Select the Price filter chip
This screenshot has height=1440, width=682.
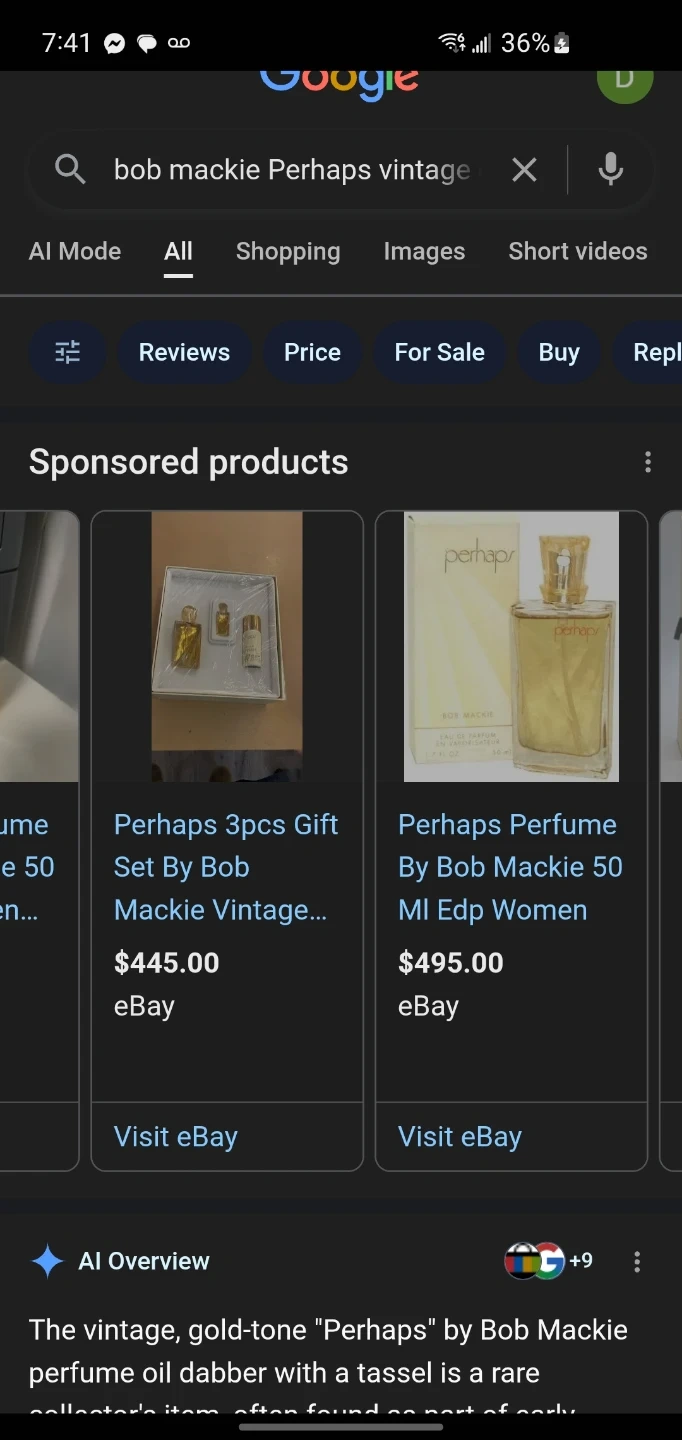[x=312, y=352]
